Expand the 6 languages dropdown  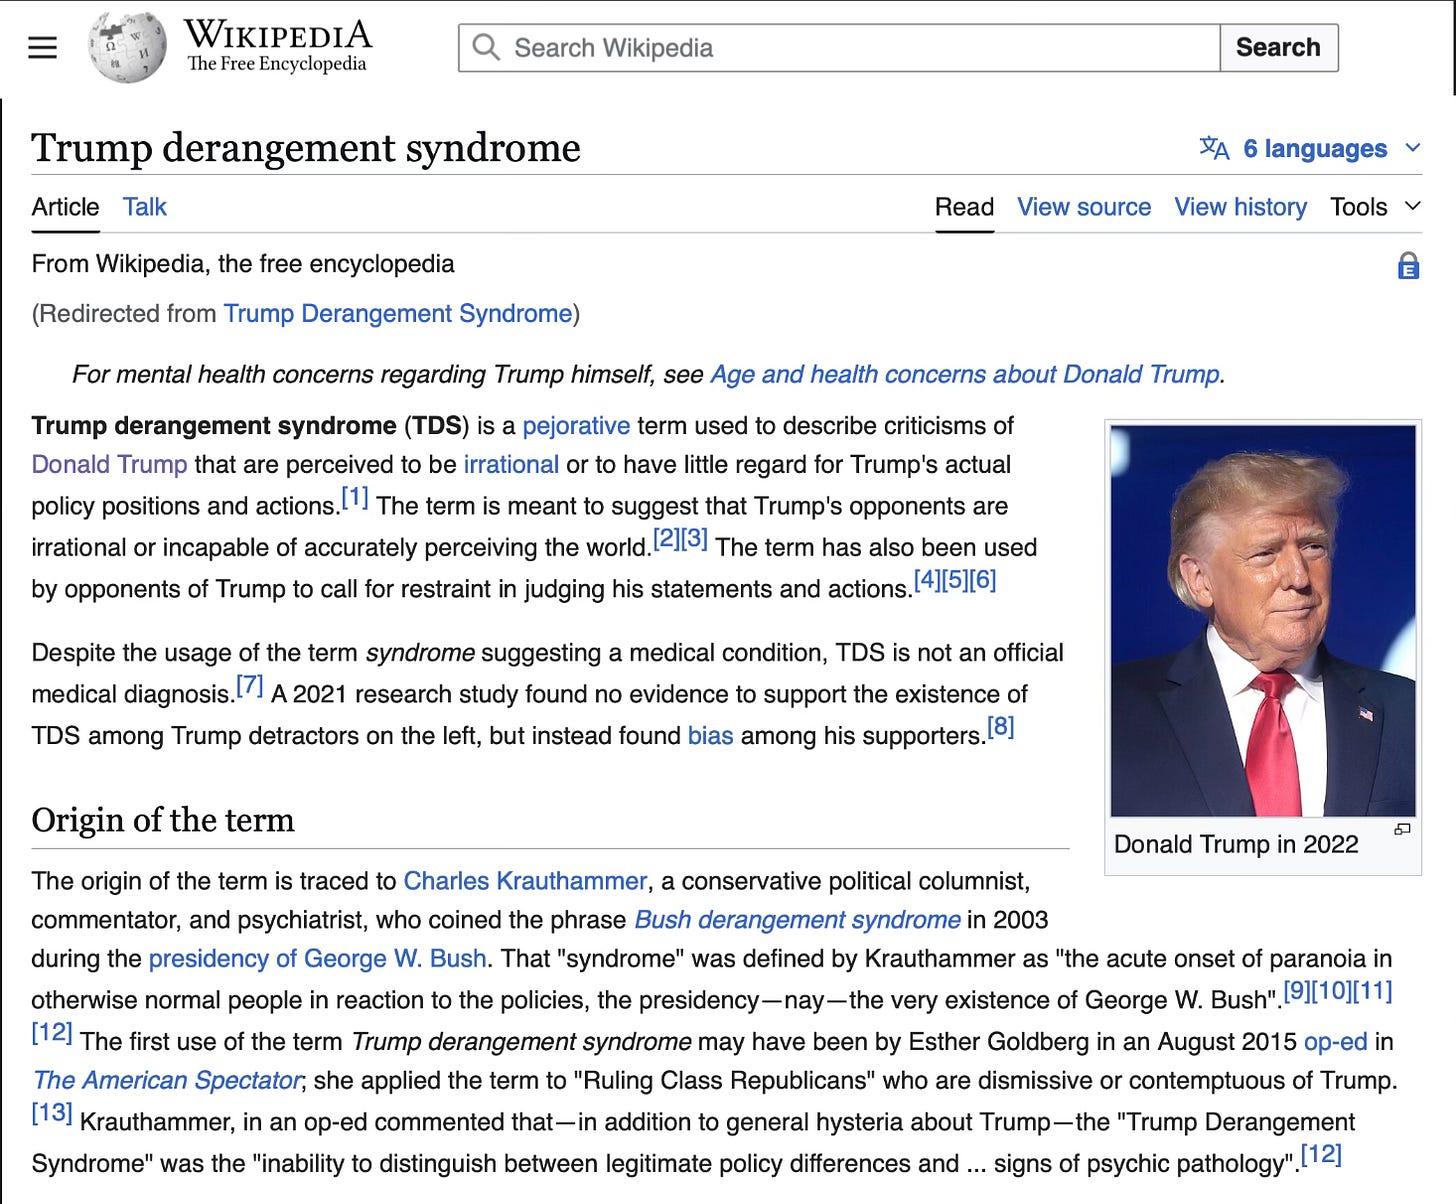1311,149
